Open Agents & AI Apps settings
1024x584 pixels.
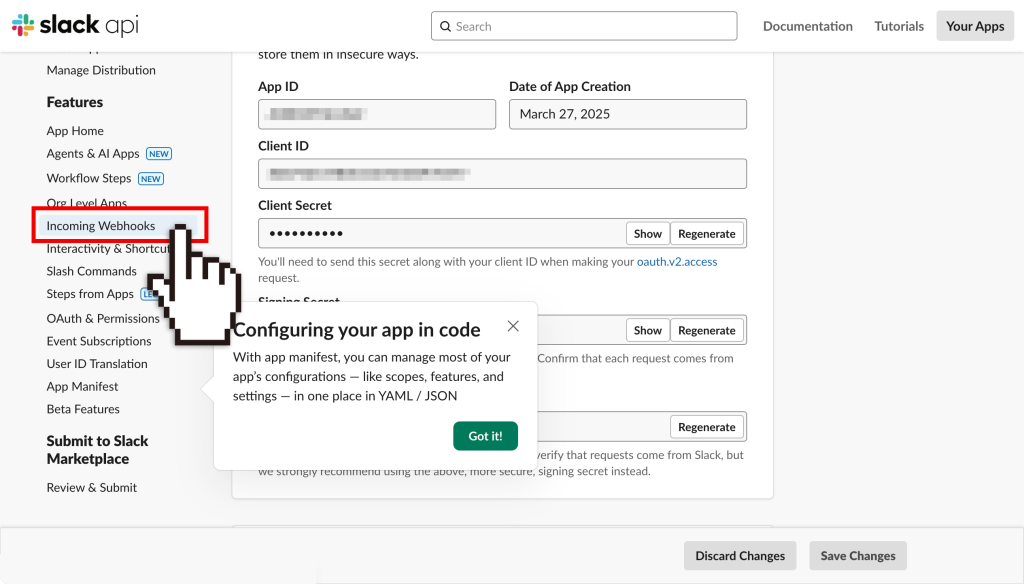(x=93, y=154)
